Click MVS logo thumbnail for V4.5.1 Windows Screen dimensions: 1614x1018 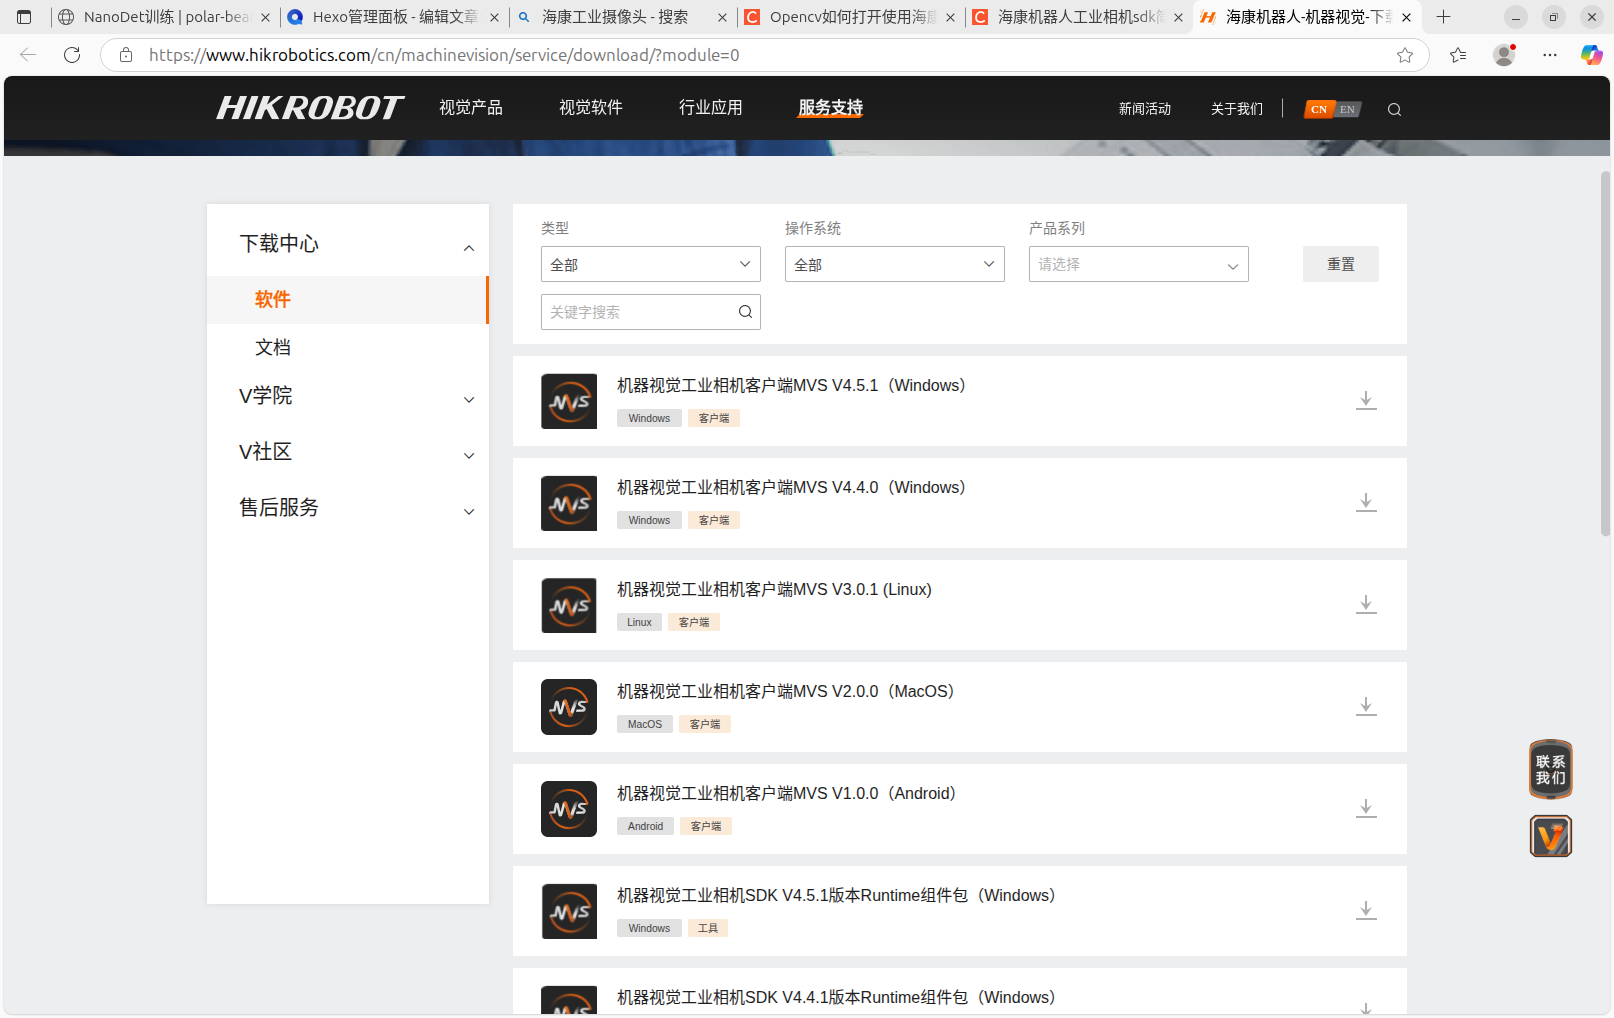[x=569, y=401]
